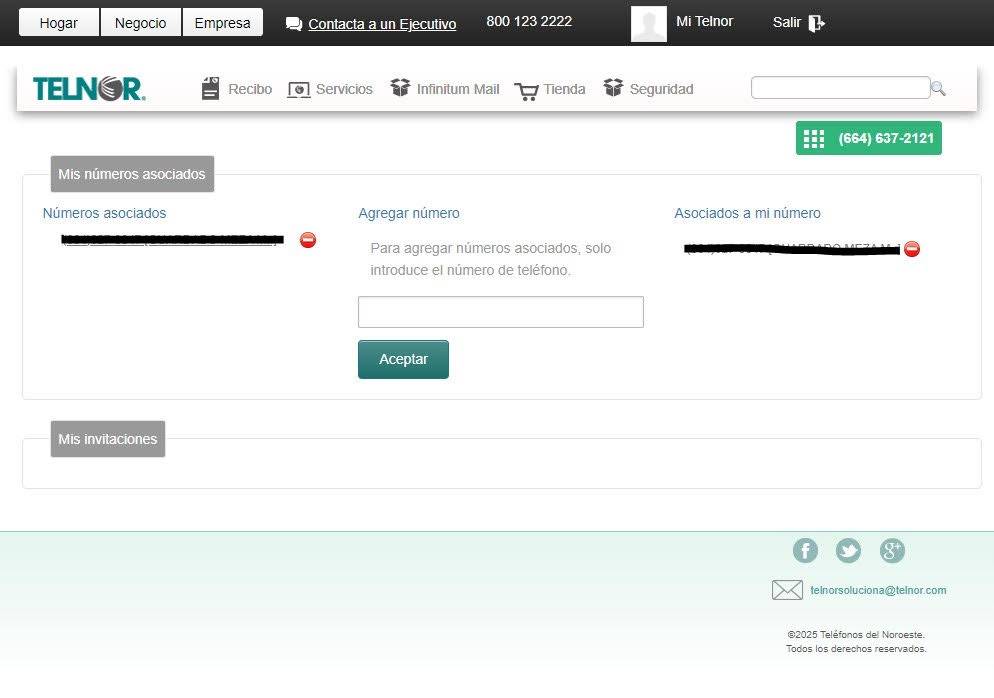Image resolution: width=994 pixels, height=698 pixels.
Task: Open the Seguridad section
Action: pyautogui.click(x=649, y=89)
